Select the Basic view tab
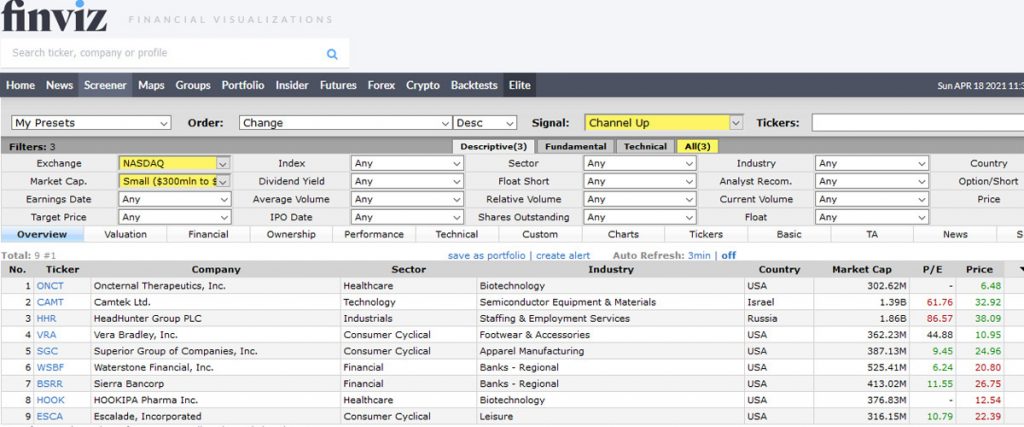Screen dimensions: 1024x427 point(789,234)
